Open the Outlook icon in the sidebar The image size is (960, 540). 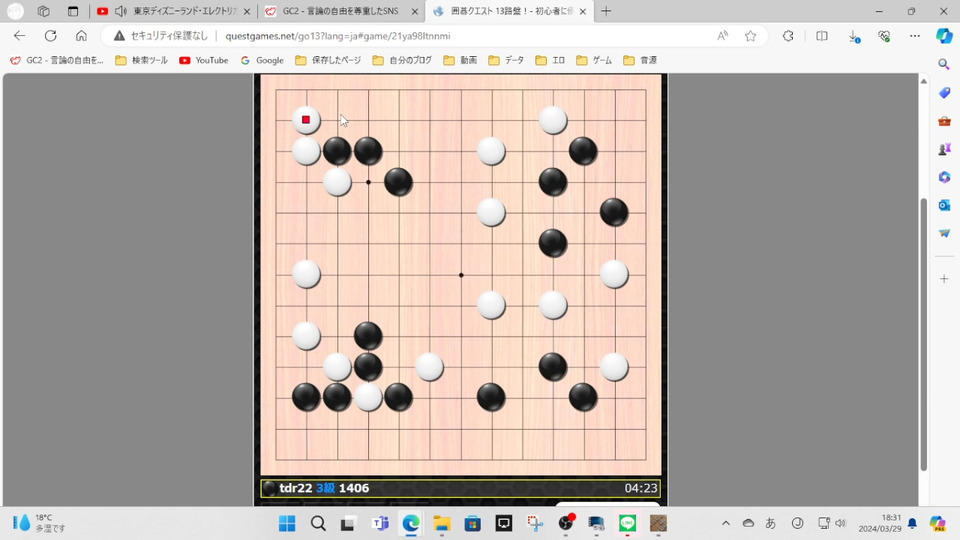pos(944,204)
